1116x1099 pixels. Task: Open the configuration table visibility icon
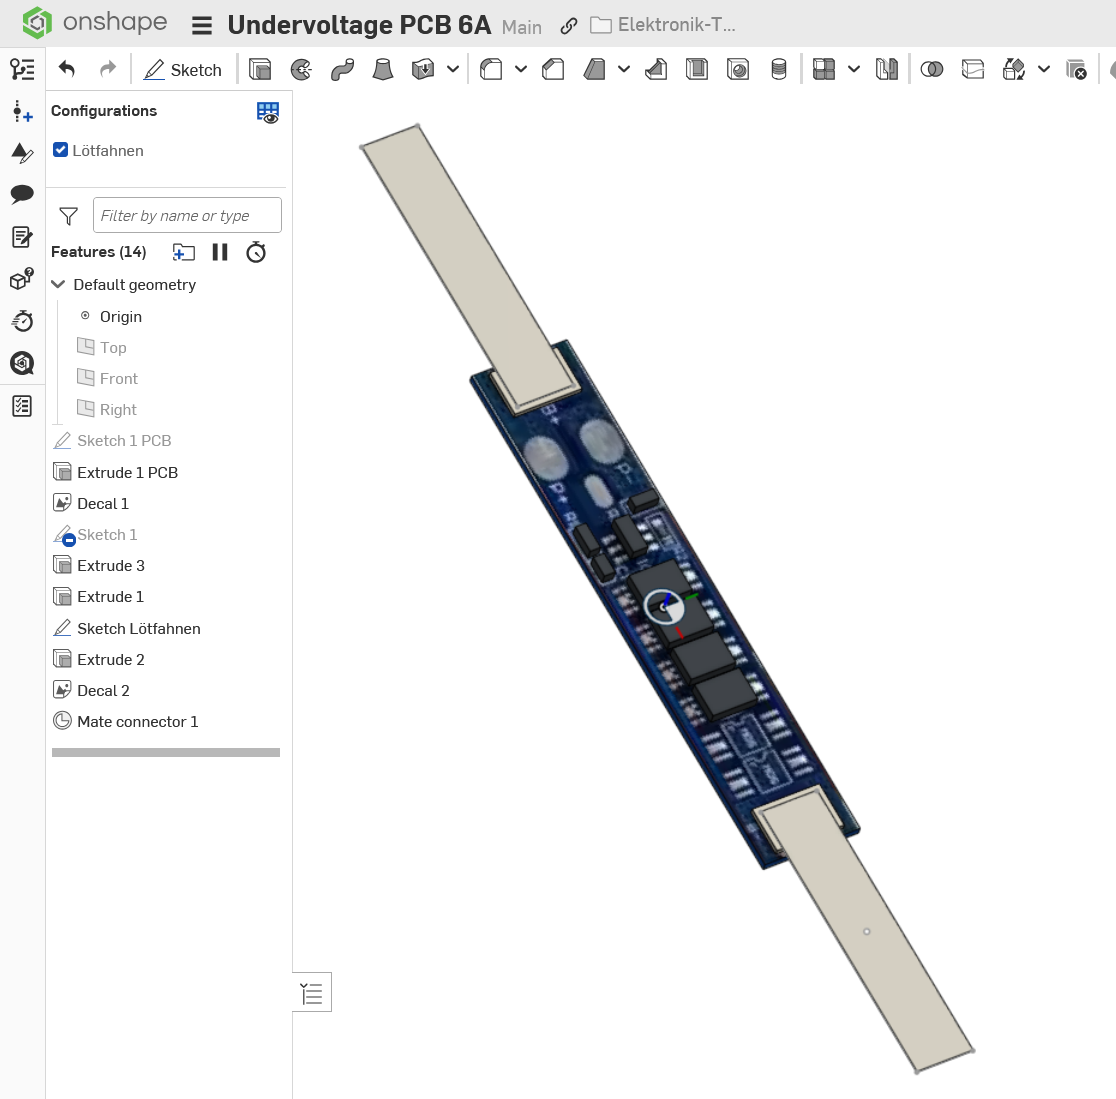[x=268, y=112]
